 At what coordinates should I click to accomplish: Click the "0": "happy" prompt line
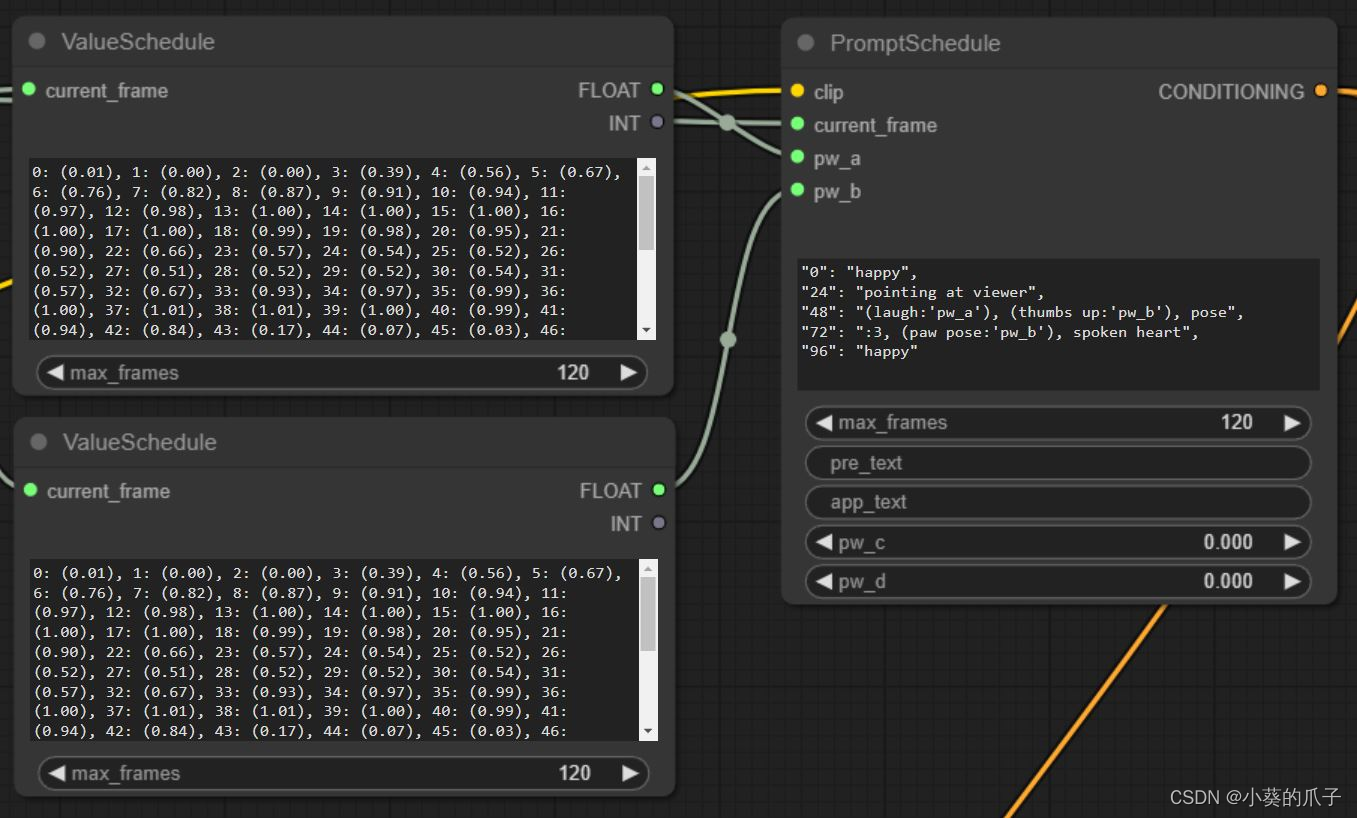(859, 272)
